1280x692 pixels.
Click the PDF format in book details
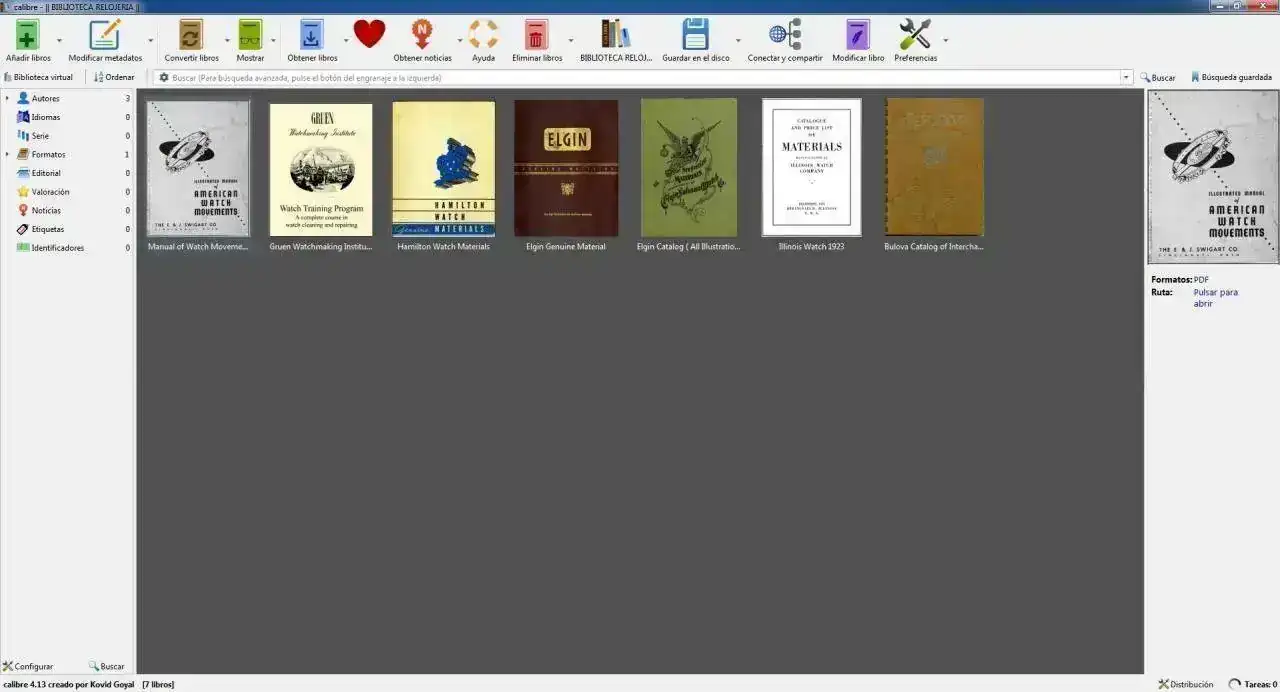1201,280
